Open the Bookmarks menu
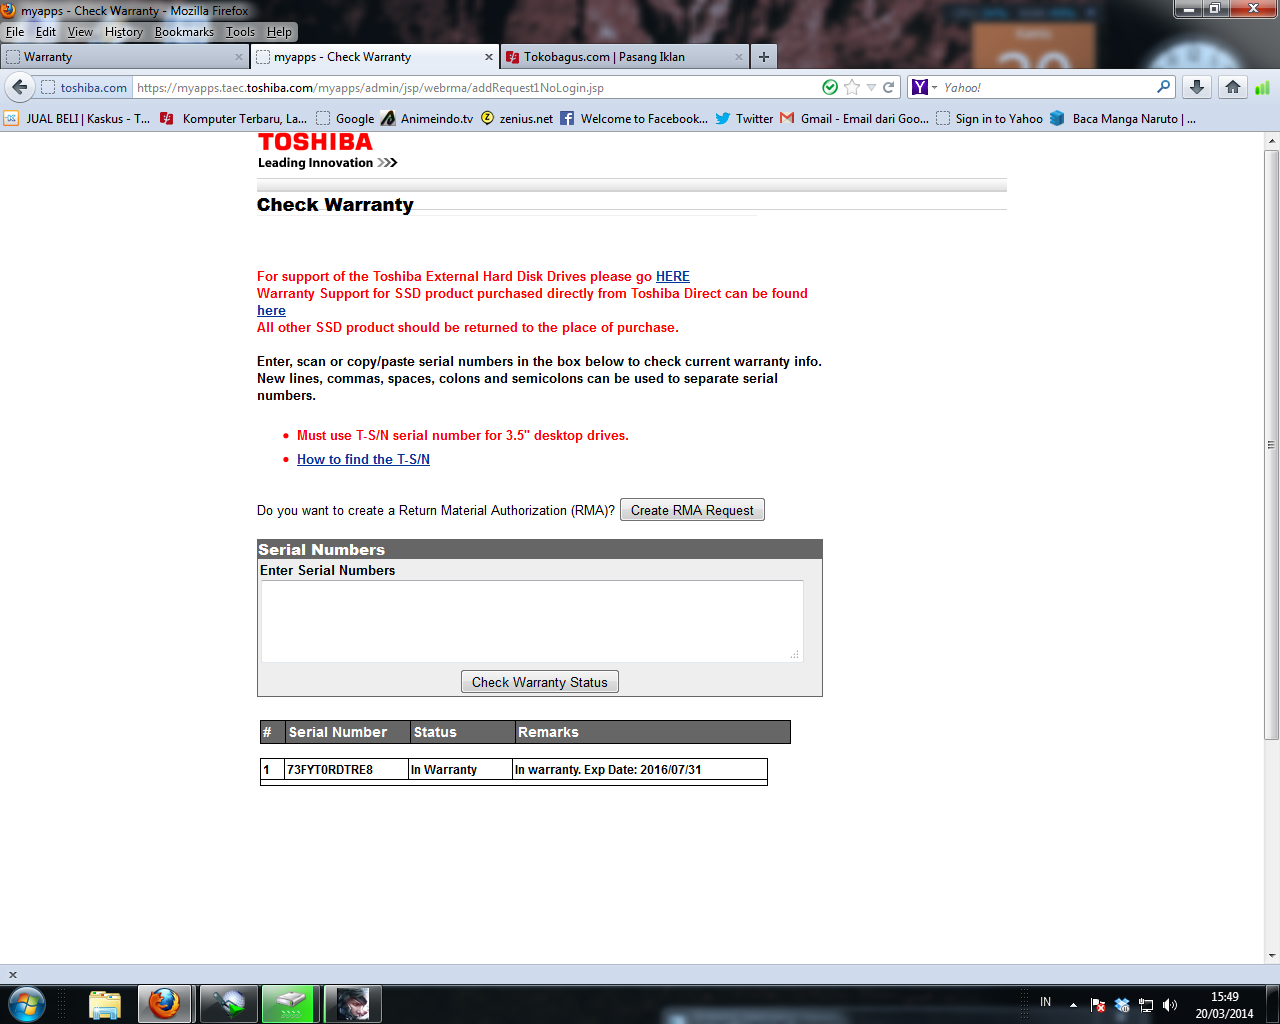Viewport: 1280px width, 1024px height. pos(184,32)
